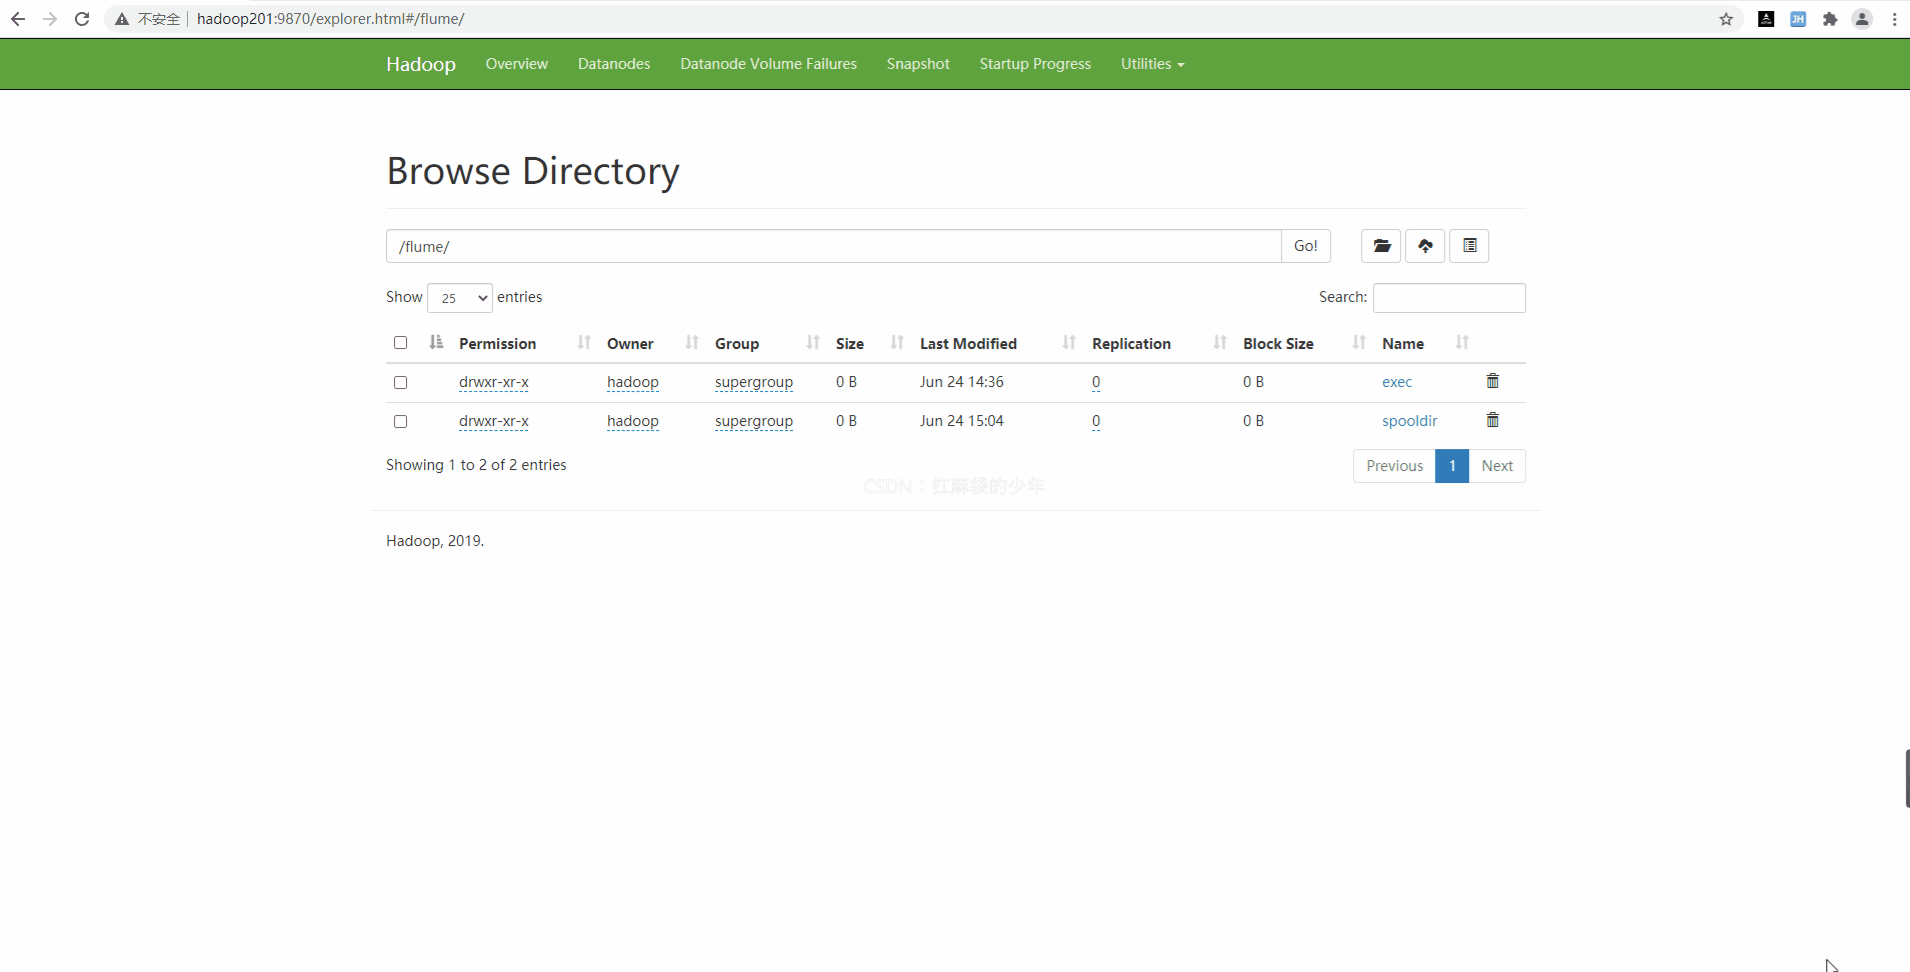Edit permission drwxr-xr-x of spooldir row
The width and height of the screenshot is (1910, 972).
494,421
